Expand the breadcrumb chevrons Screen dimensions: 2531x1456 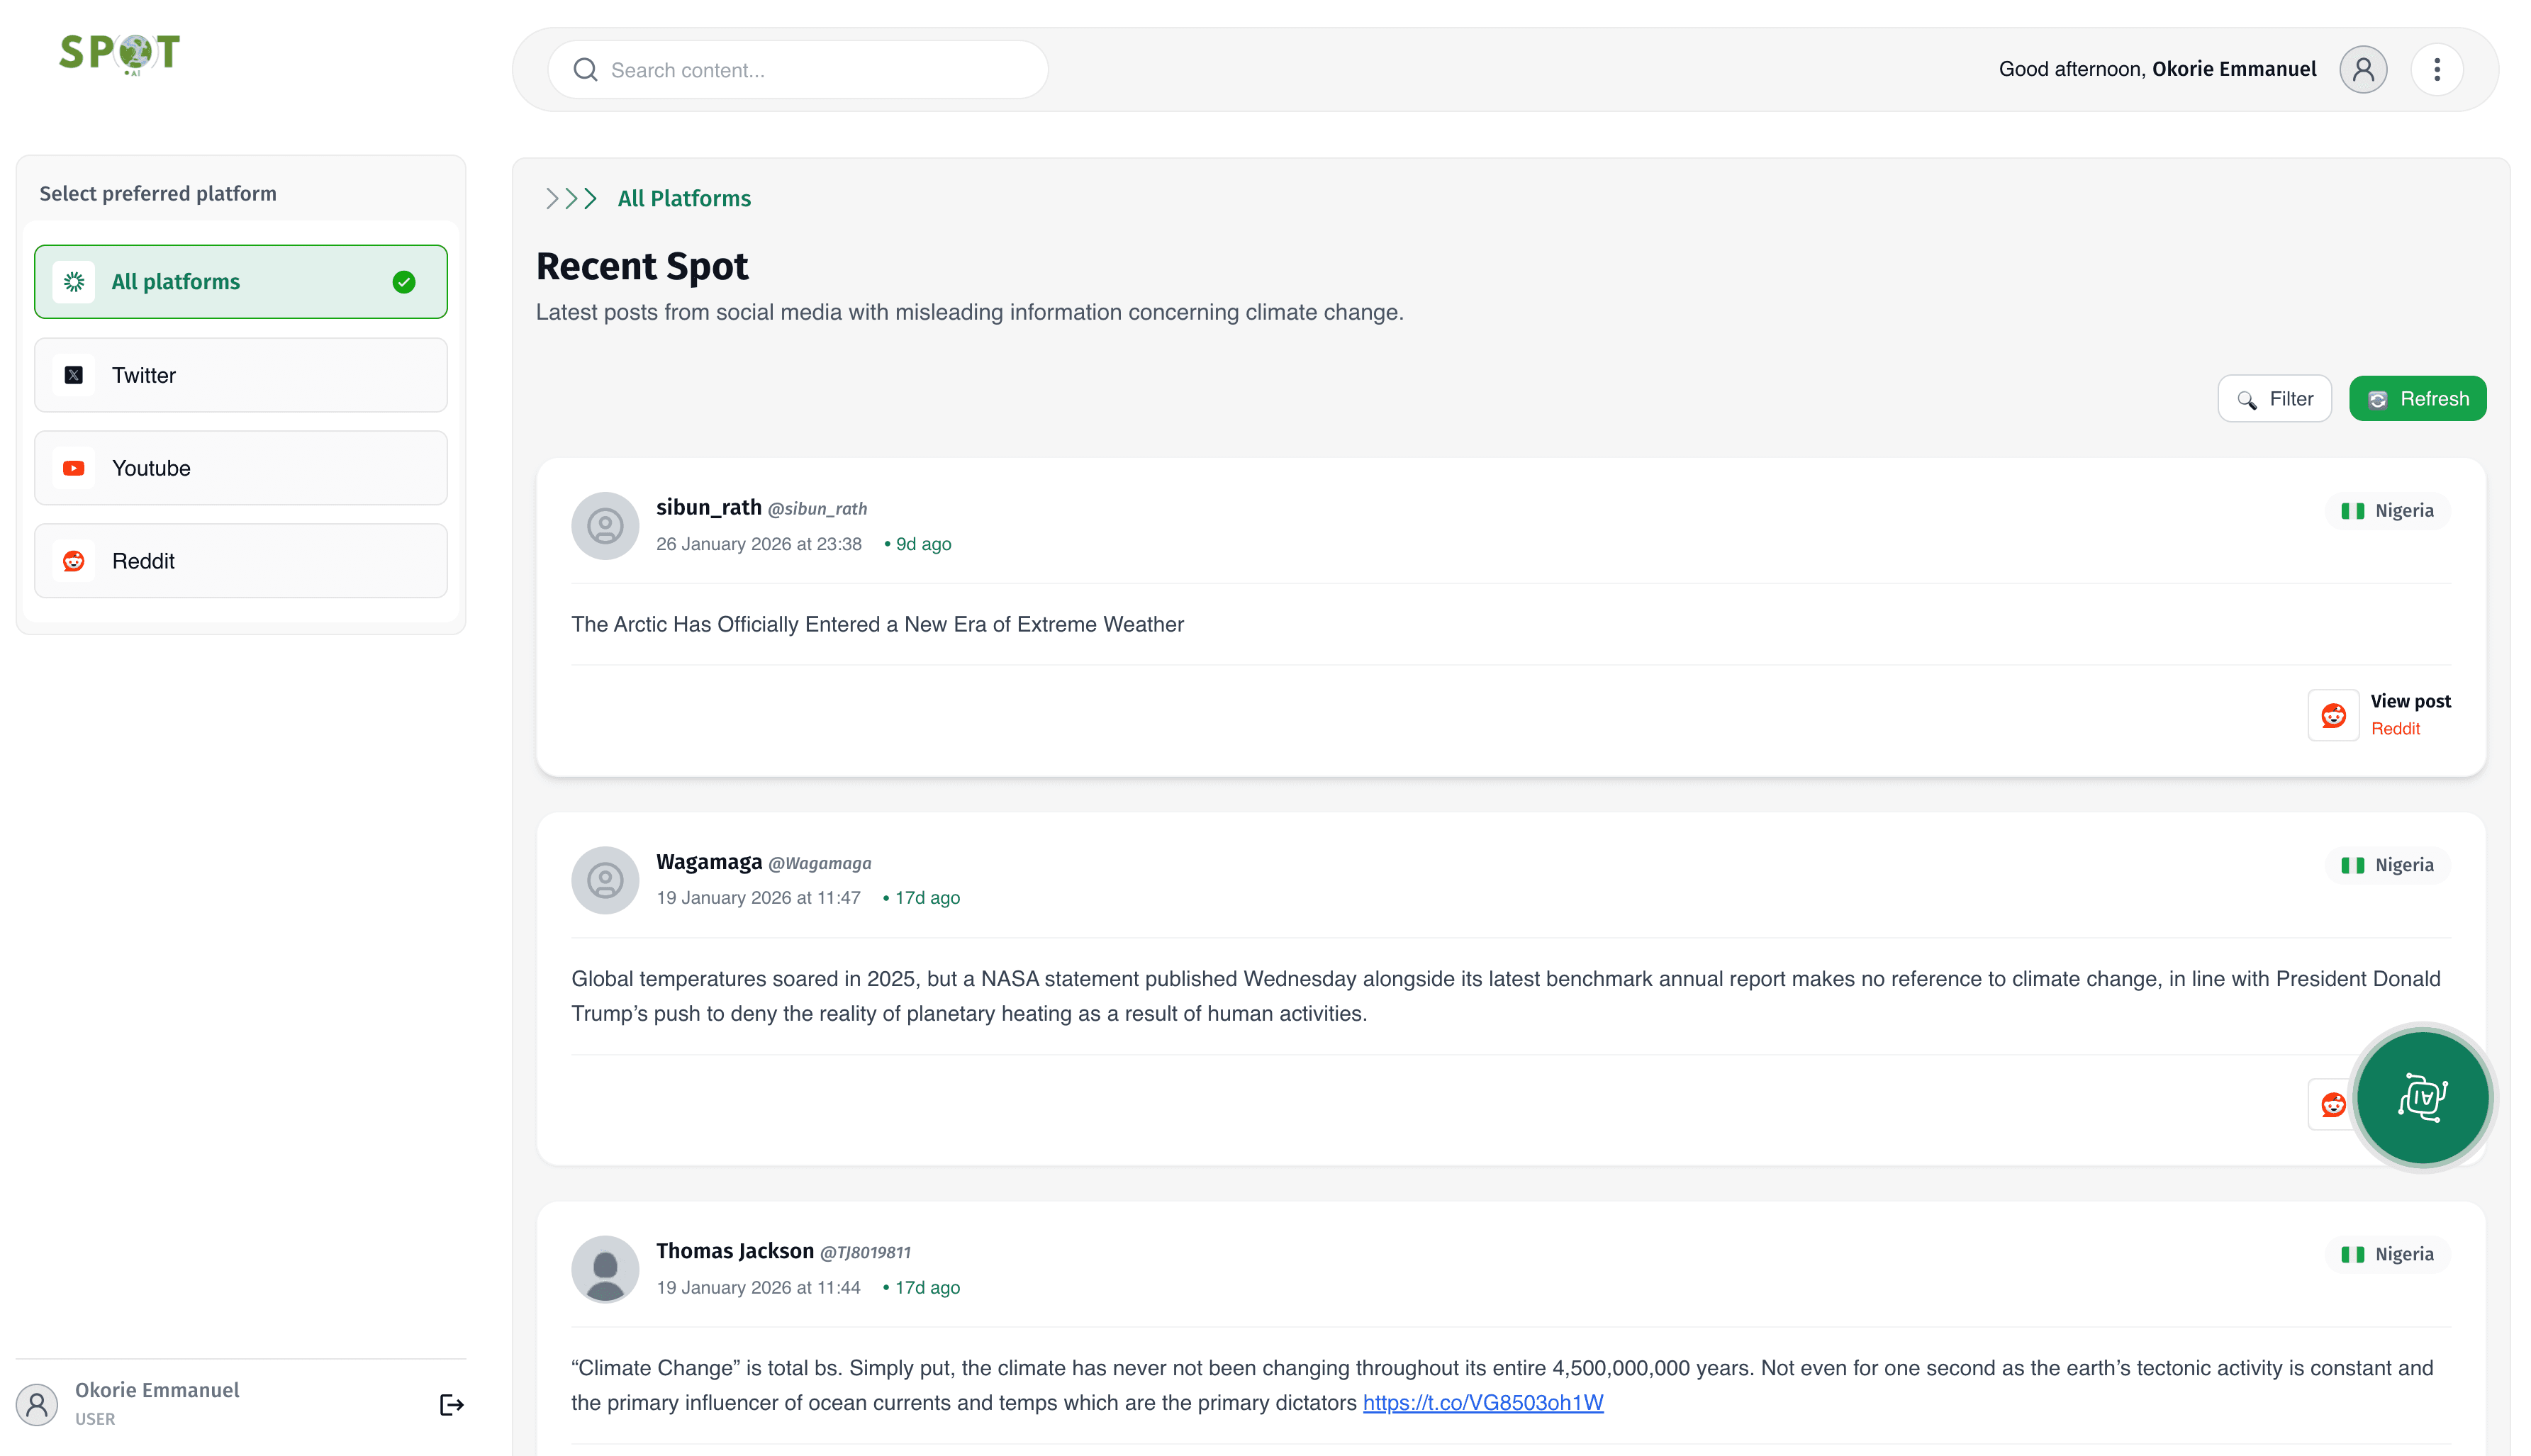coord(570,198)
